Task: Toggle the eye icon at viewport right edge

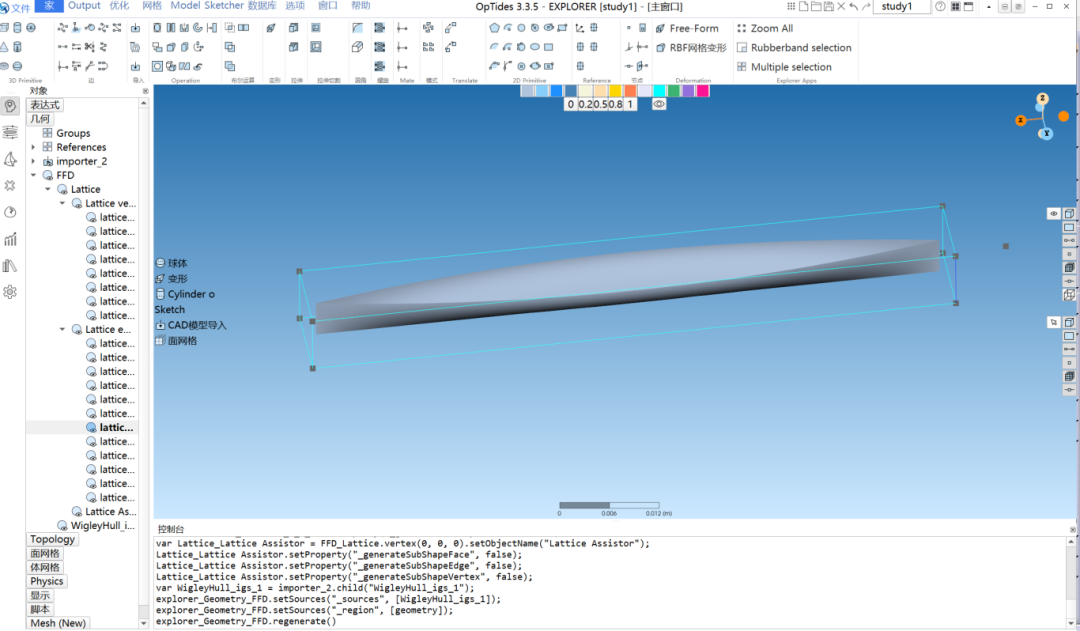Action: coord(1053,214)
